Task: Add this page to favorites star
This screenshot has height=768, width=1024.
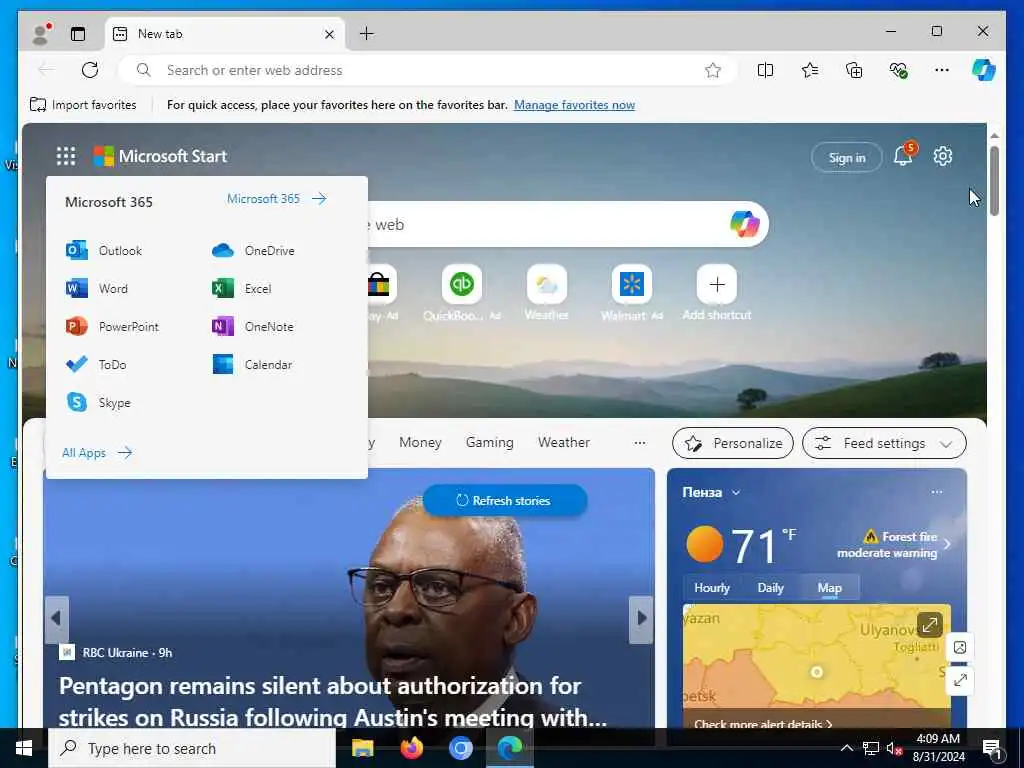Action: pyautogui.click(x=712, y=70)
